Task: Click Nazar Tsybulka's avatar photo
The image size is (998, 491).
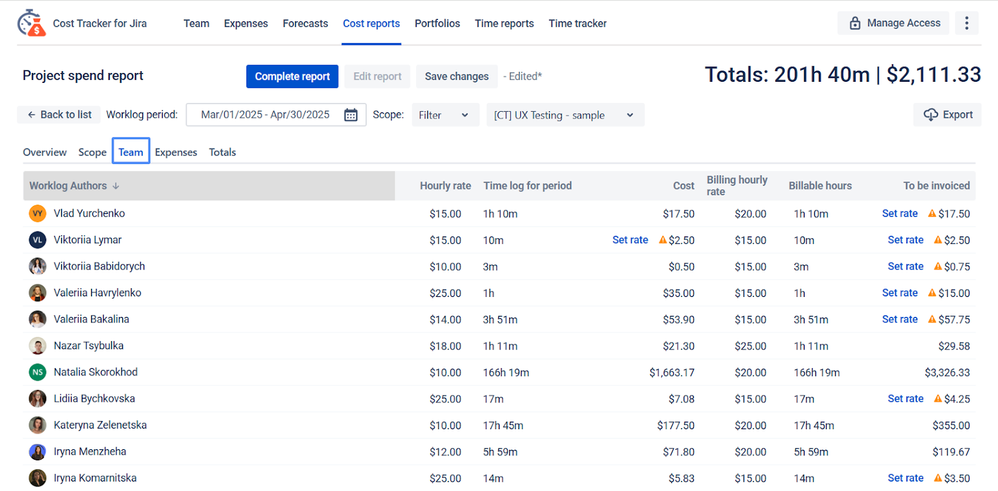Action: (x=38, y=346)
